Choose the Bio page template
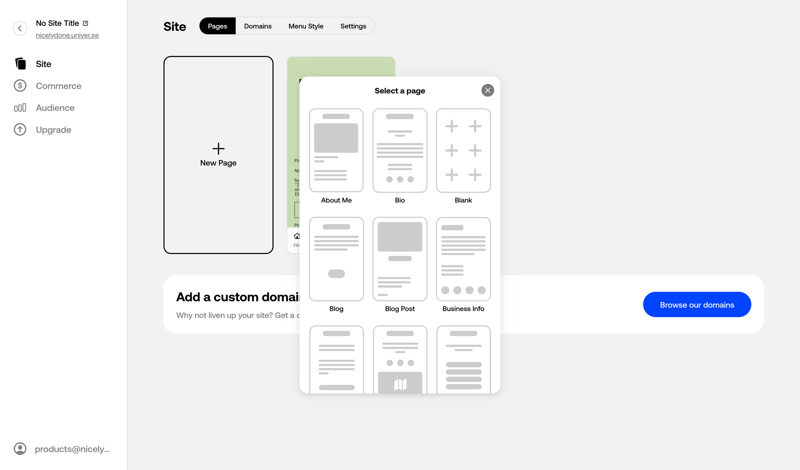 point(400,151)
